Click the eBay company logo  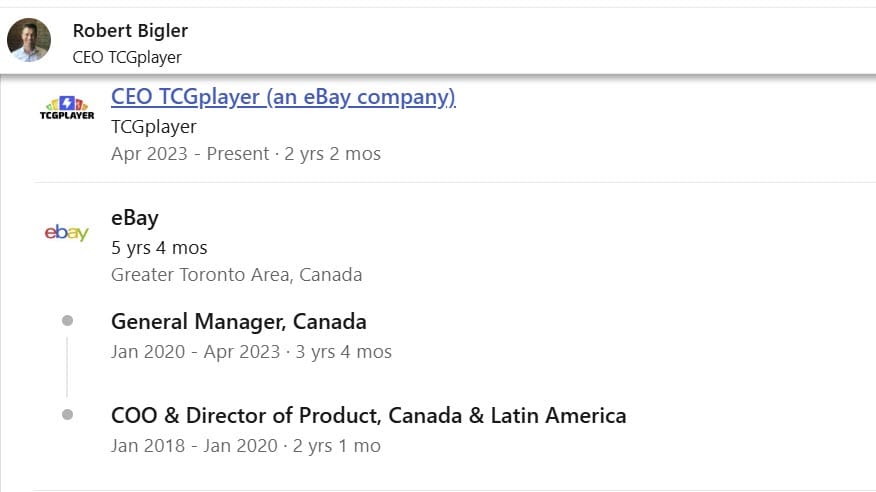[66, 232]
